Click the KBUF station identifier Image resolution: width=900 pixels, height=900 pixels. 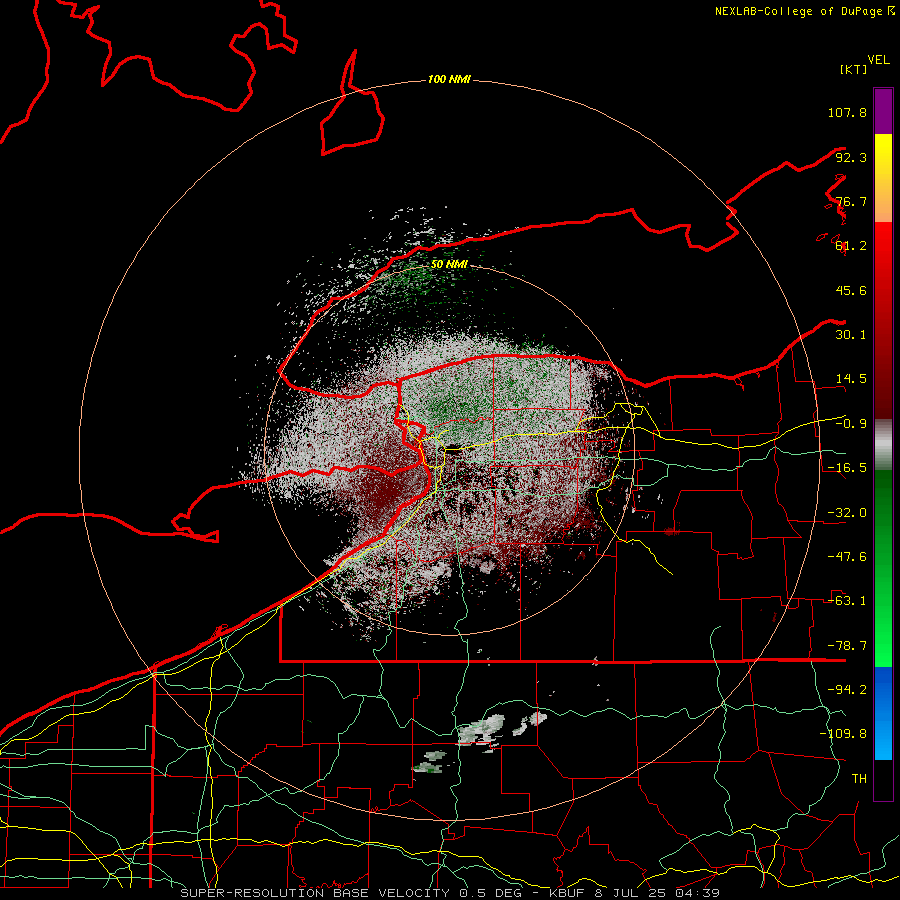point(565,893)
